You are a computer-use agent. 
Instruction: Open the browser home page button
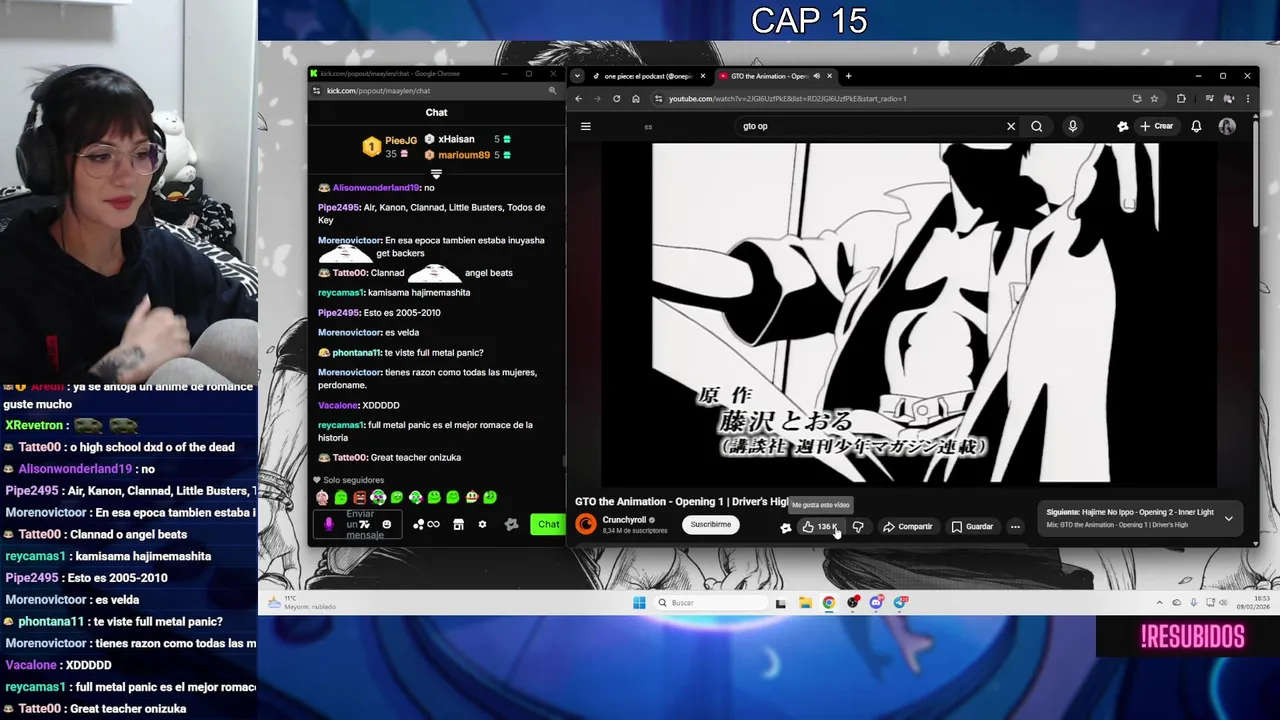pyautogui.click(x=636, y=99)
